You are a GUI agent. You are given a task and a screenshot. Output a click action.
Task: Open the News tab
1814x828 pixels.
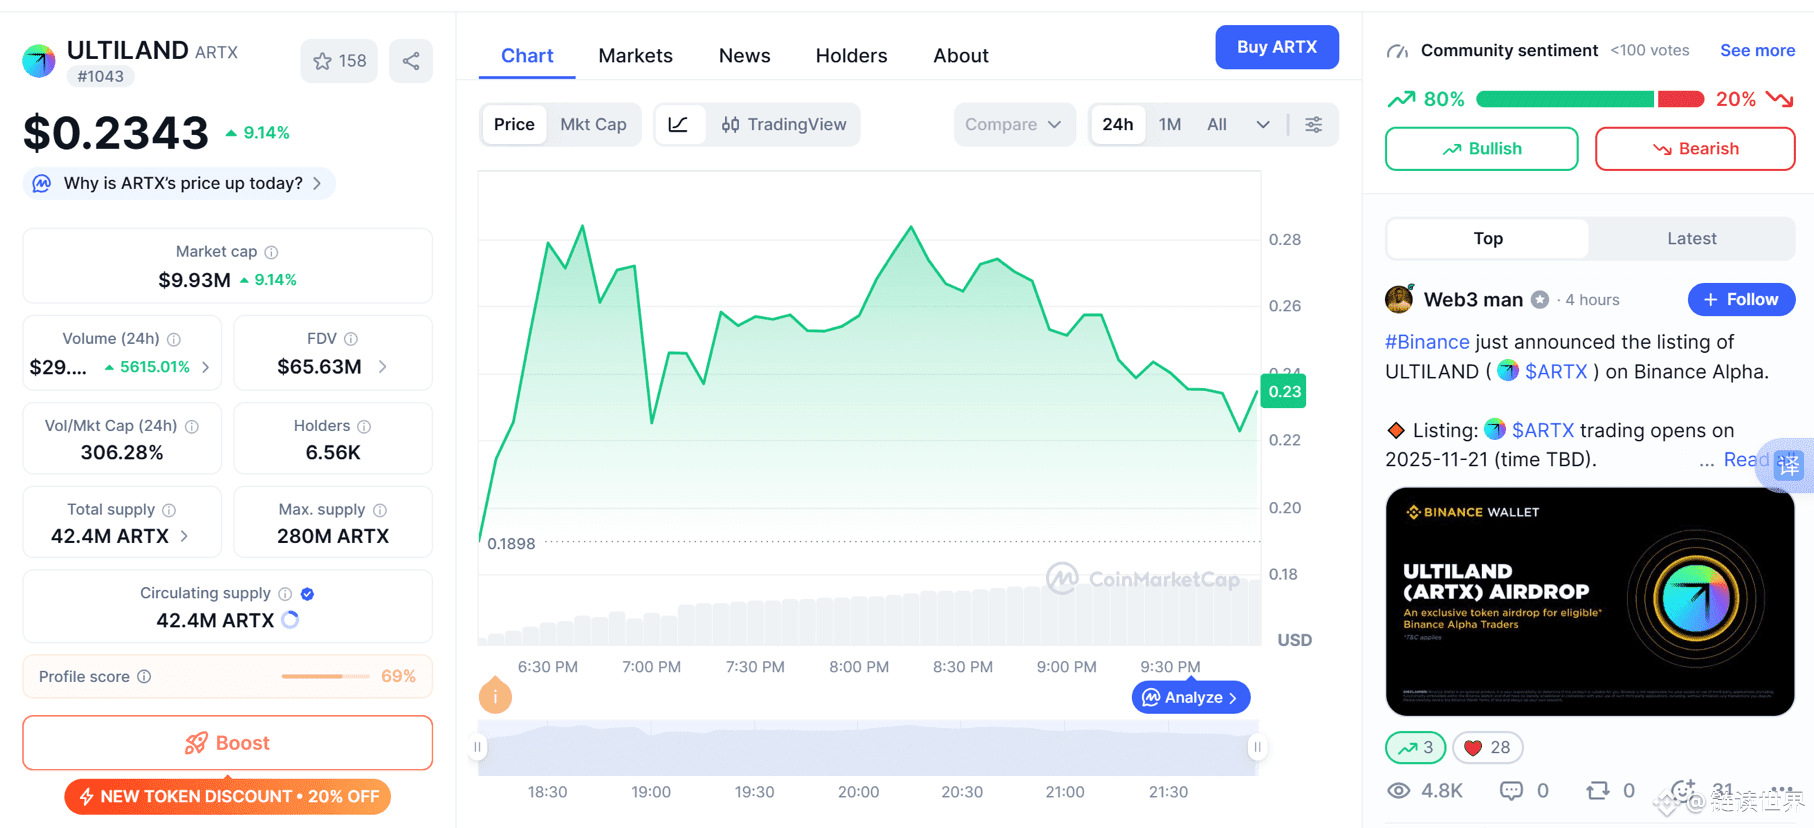(744, 56)
